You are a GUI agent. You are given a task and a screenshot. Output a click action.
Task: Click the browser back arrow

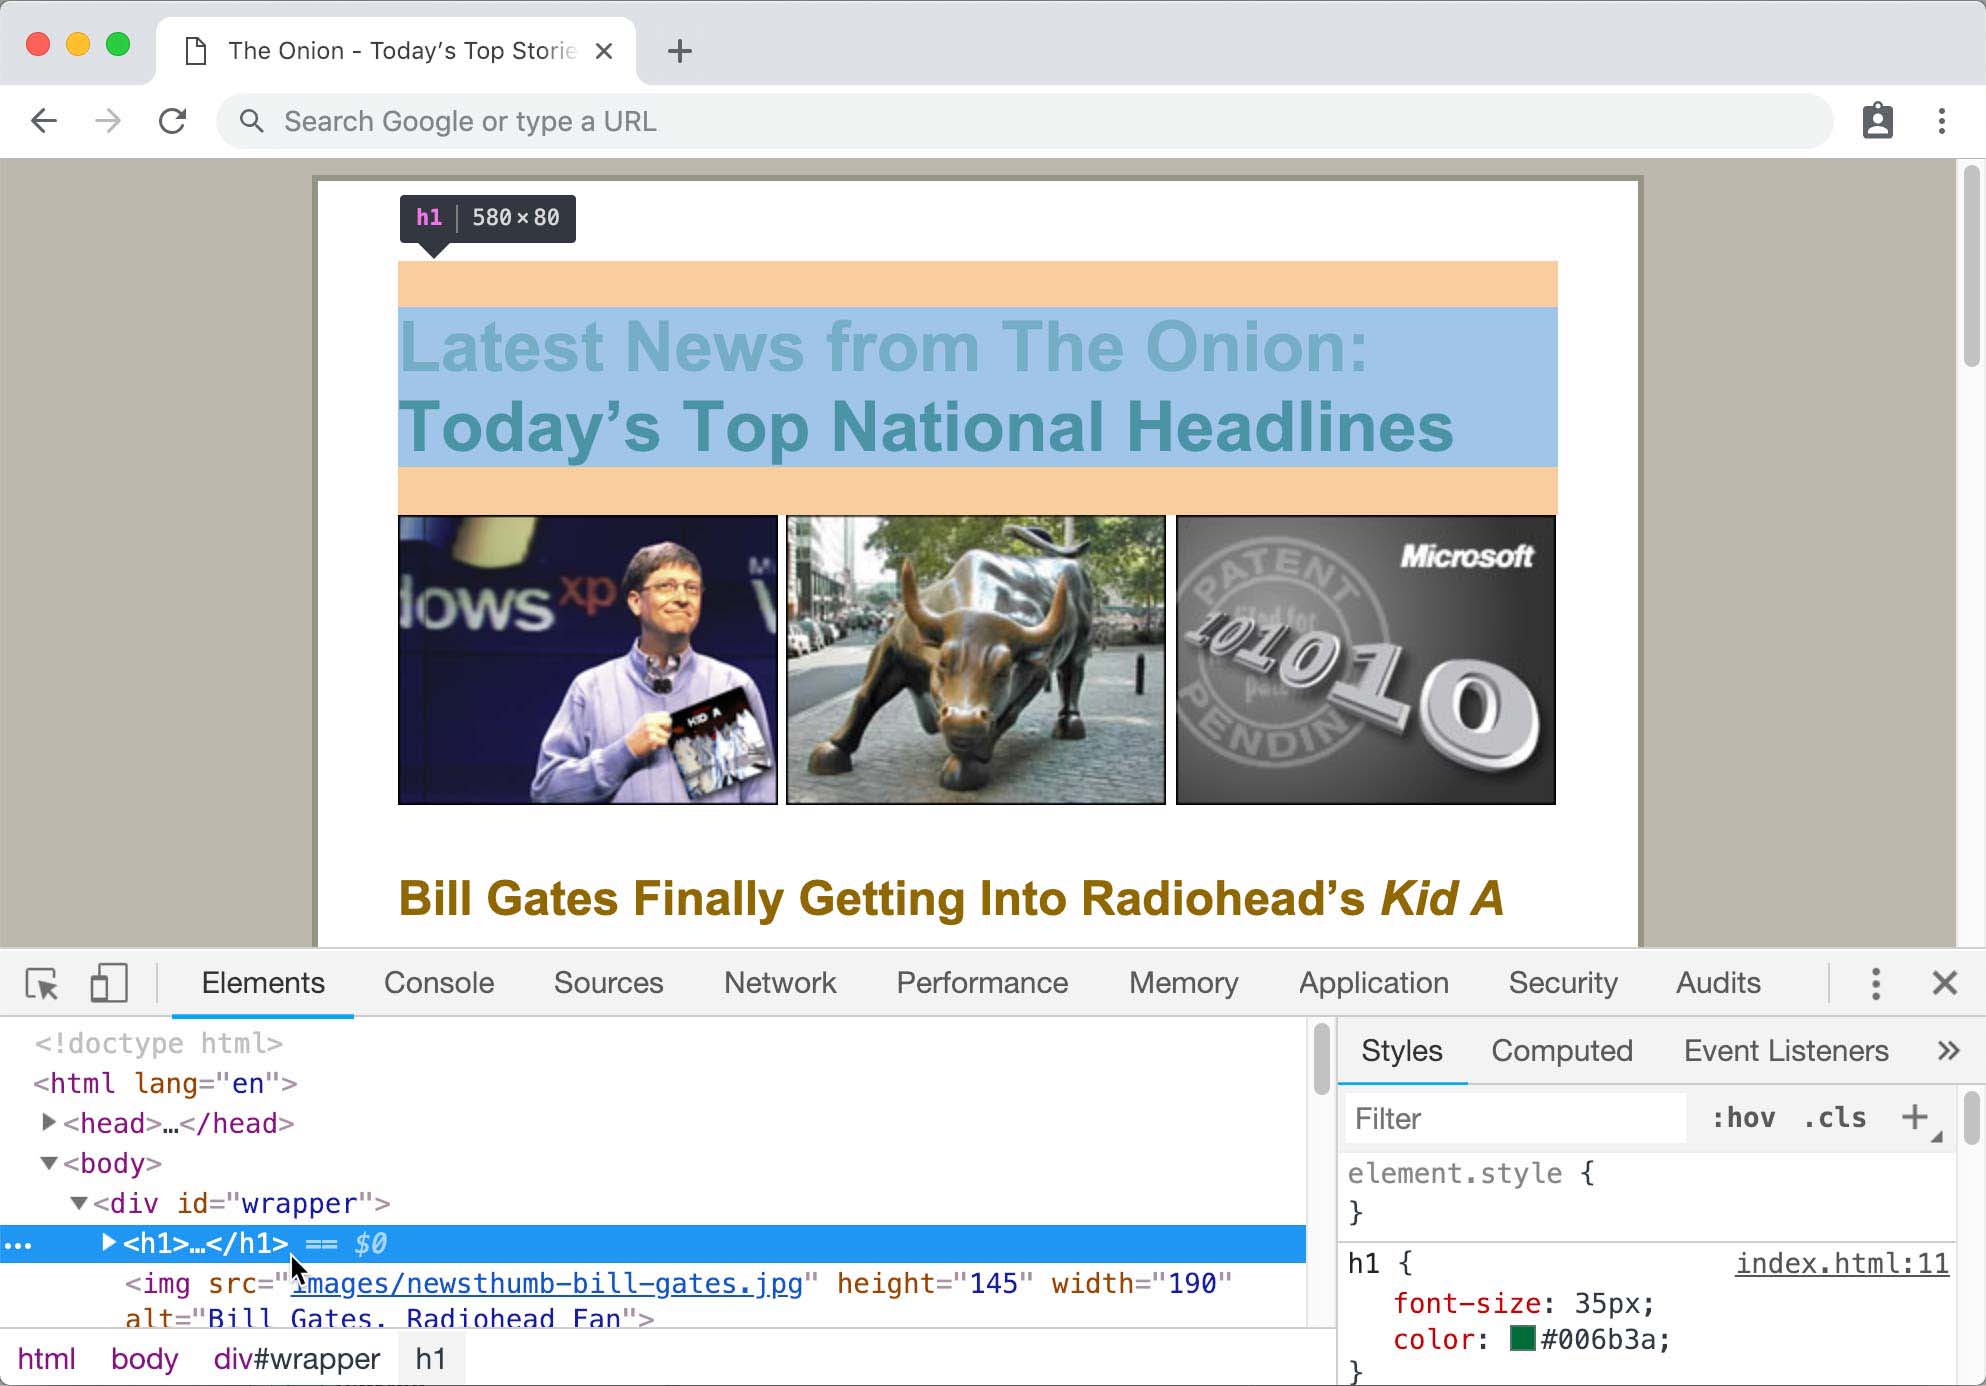tap(43, 120)
